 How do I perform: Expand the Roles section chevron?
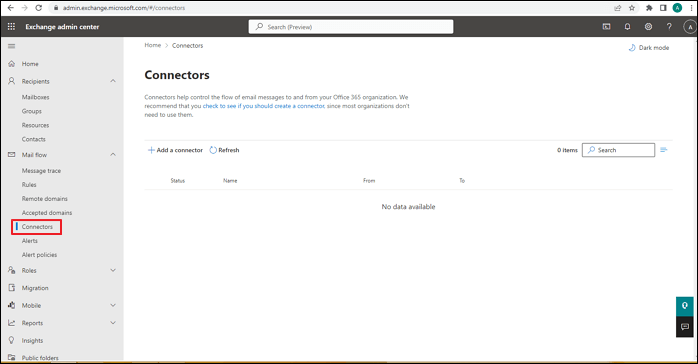pos(113,270)
